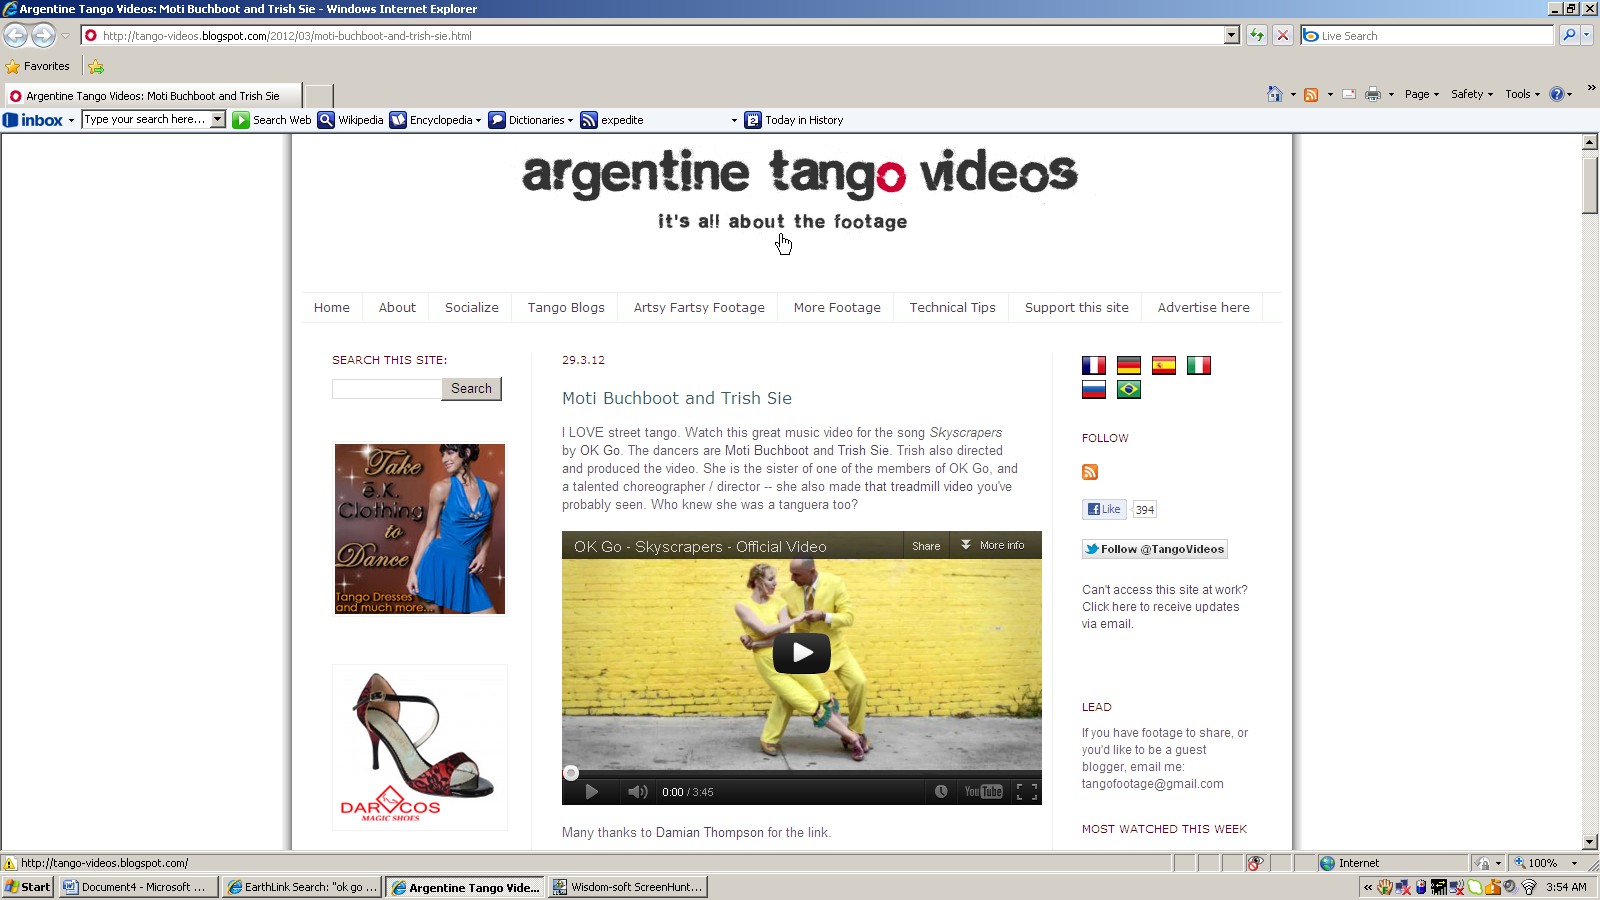1600x900 pixels.
Task: Switch to Document4 Microsoft Word taskbar item
Action: tap(138, 887)
